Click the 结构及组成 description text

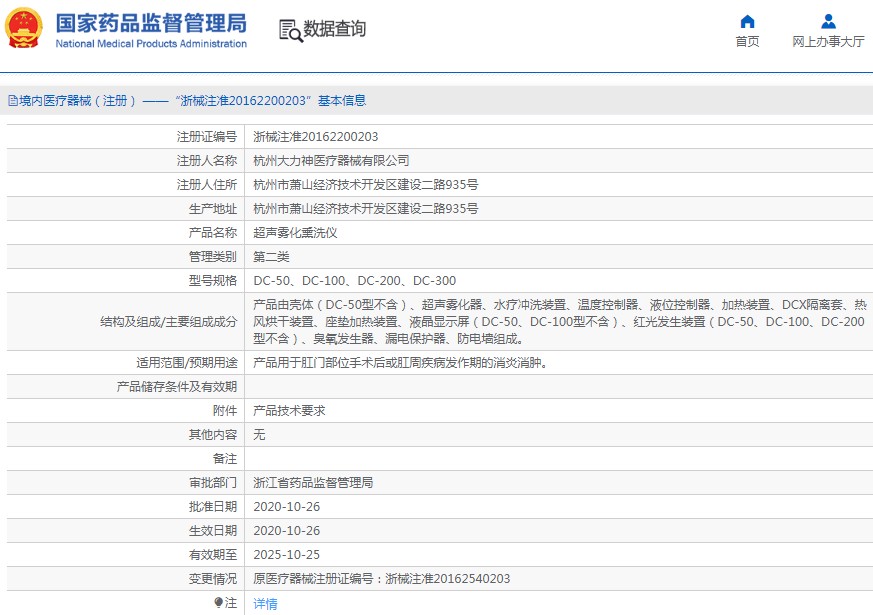coord(560,322)
